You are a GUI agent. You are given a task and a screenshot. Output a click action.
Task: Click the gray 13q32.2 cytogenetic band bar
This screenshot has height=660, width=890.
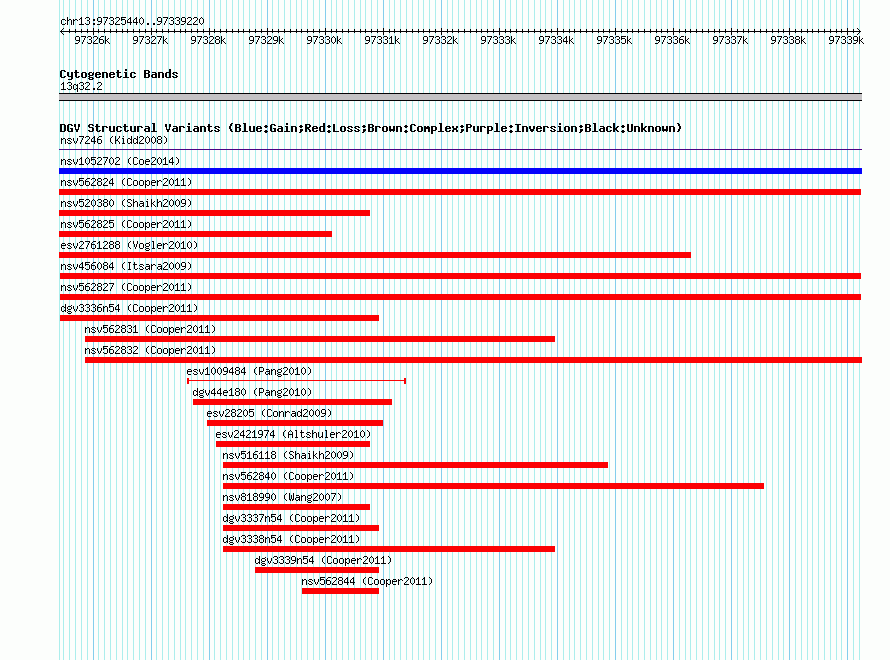coord(460,97)
